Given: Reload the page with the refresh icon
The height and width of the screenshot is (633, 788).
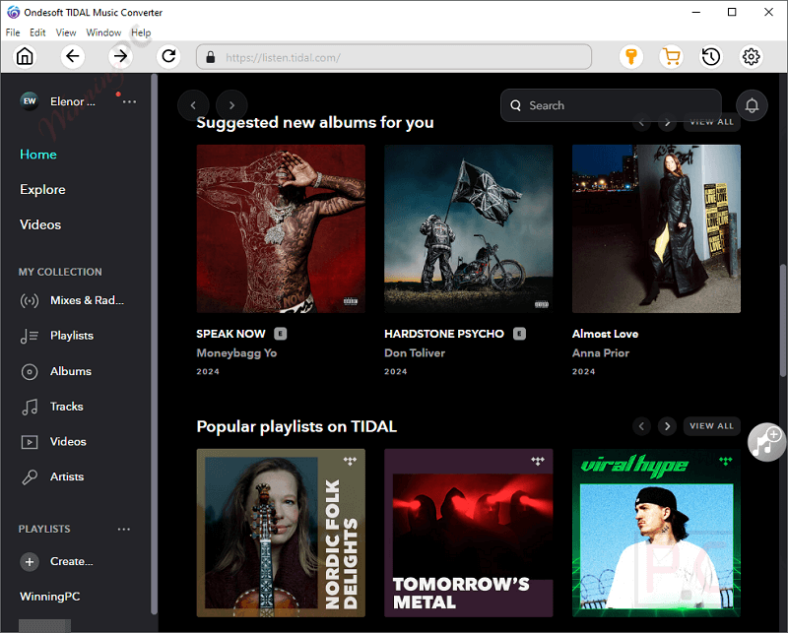Looking at the screenshot, I should (168, 56).
